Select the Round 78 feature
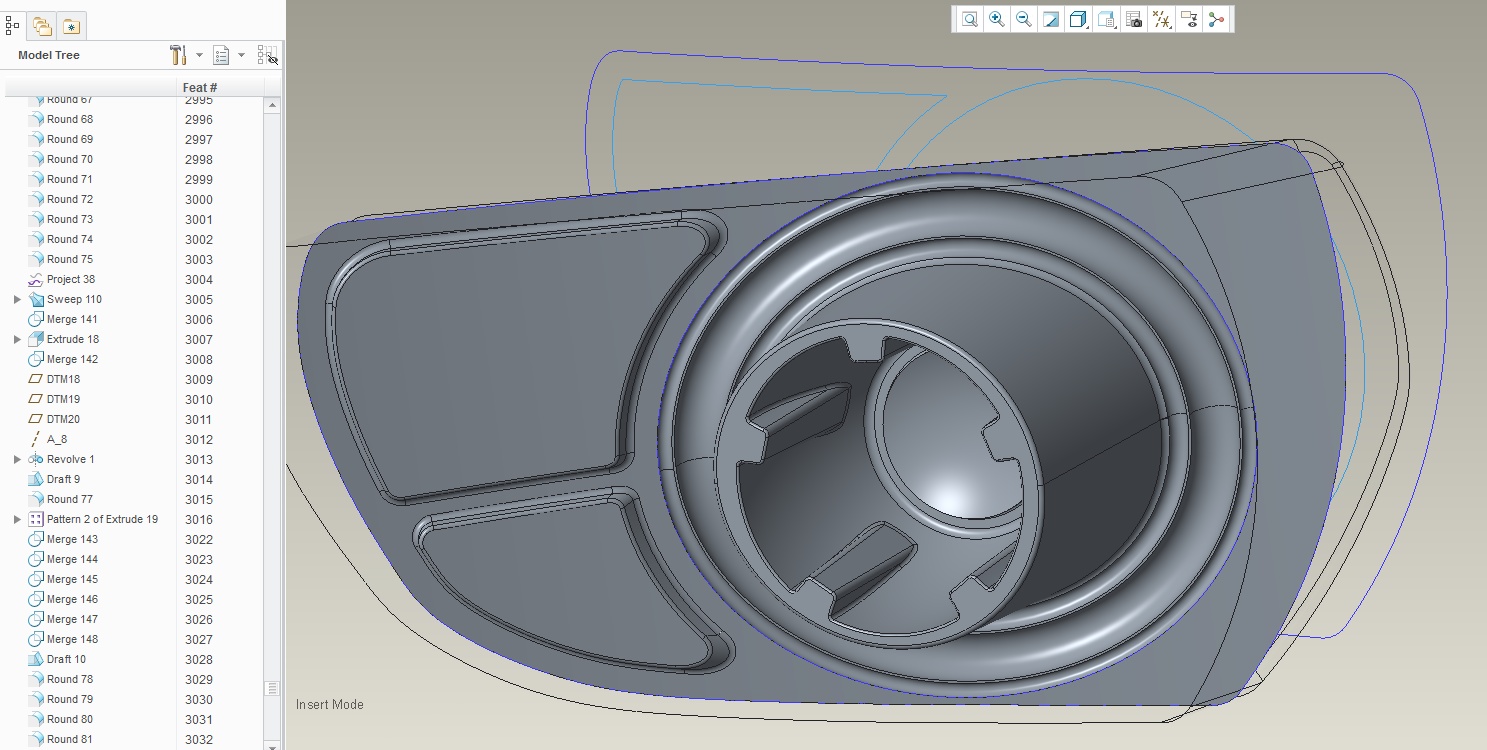The image size is (1487, 750). 70,679
